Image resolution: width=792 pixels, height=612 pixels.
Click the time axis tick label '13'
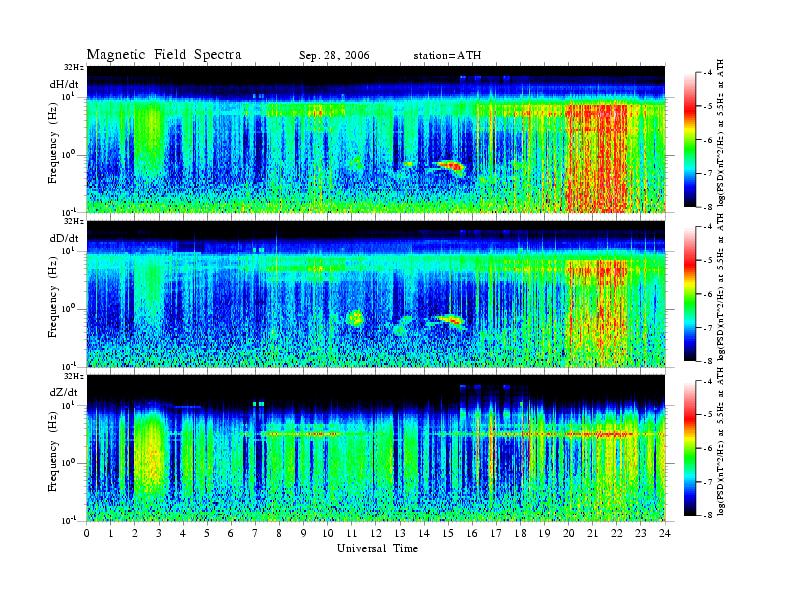click(x=400, y=534)
